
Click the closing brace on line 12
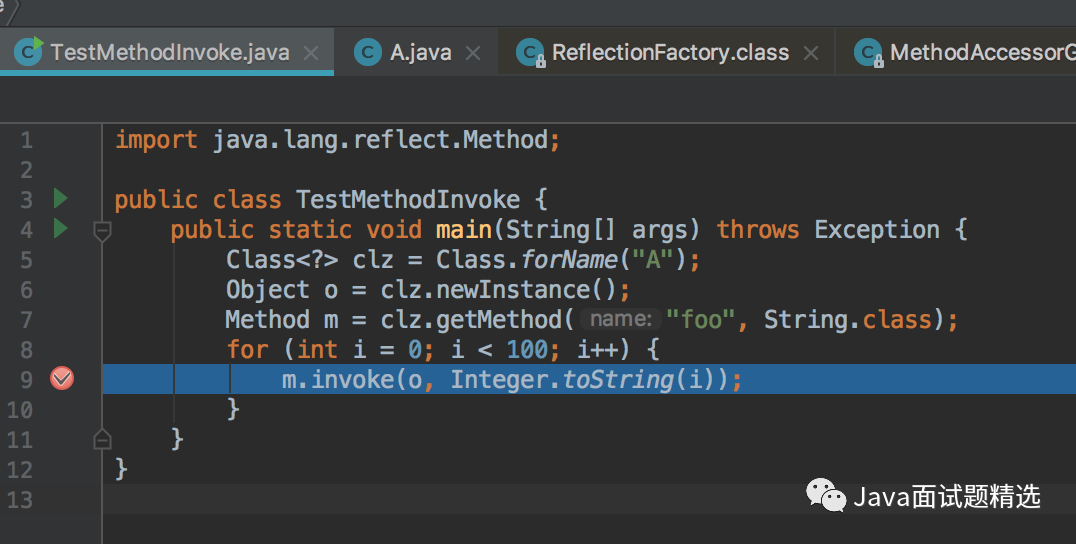tap(121, 469)
